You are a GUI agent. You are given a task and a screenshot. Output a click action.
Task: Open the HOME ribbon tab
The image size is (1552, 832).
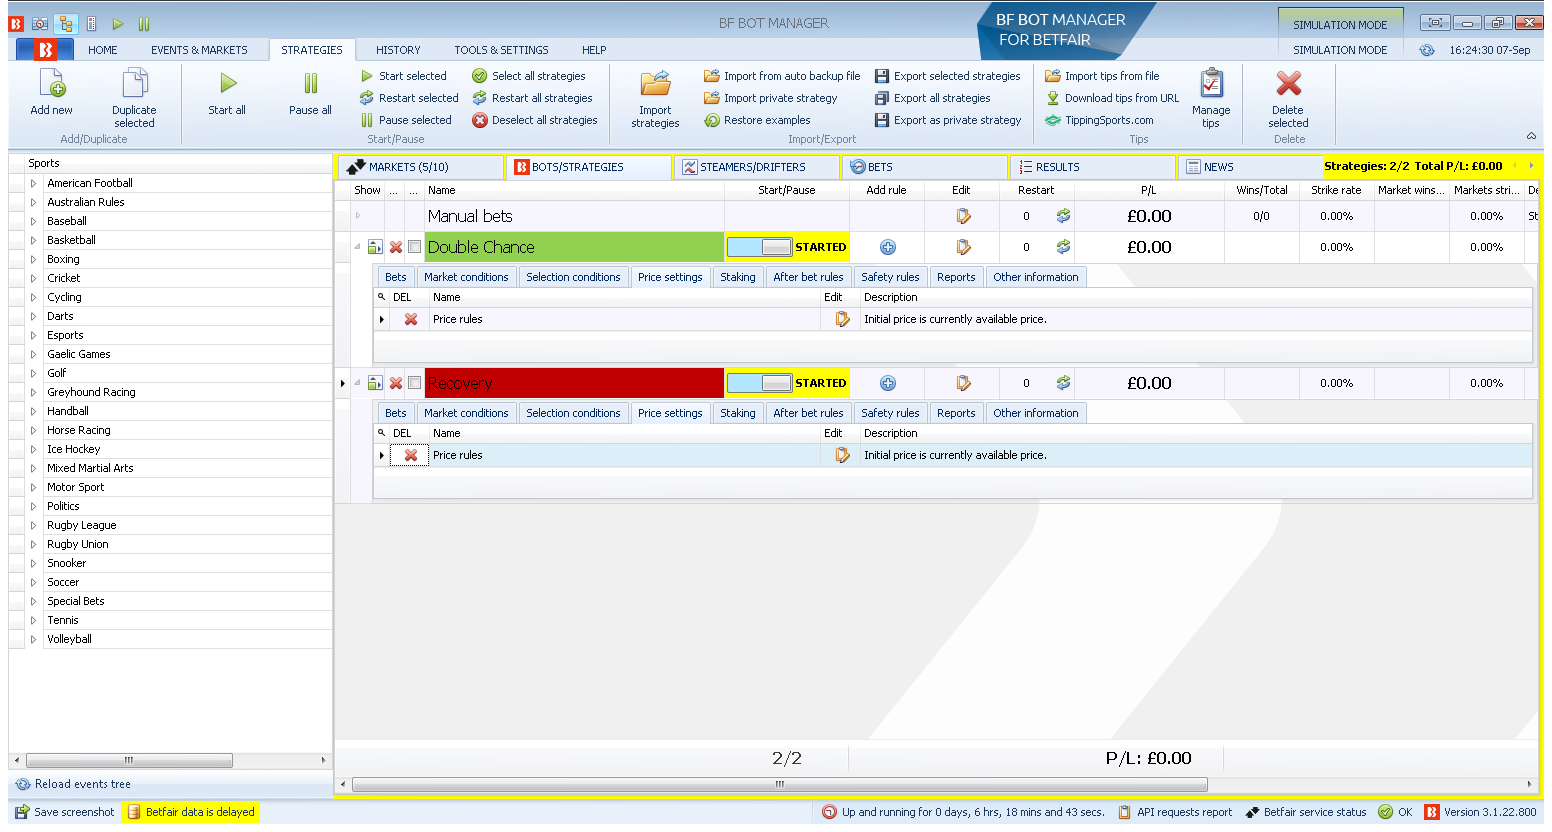click(x=102, y=50)
